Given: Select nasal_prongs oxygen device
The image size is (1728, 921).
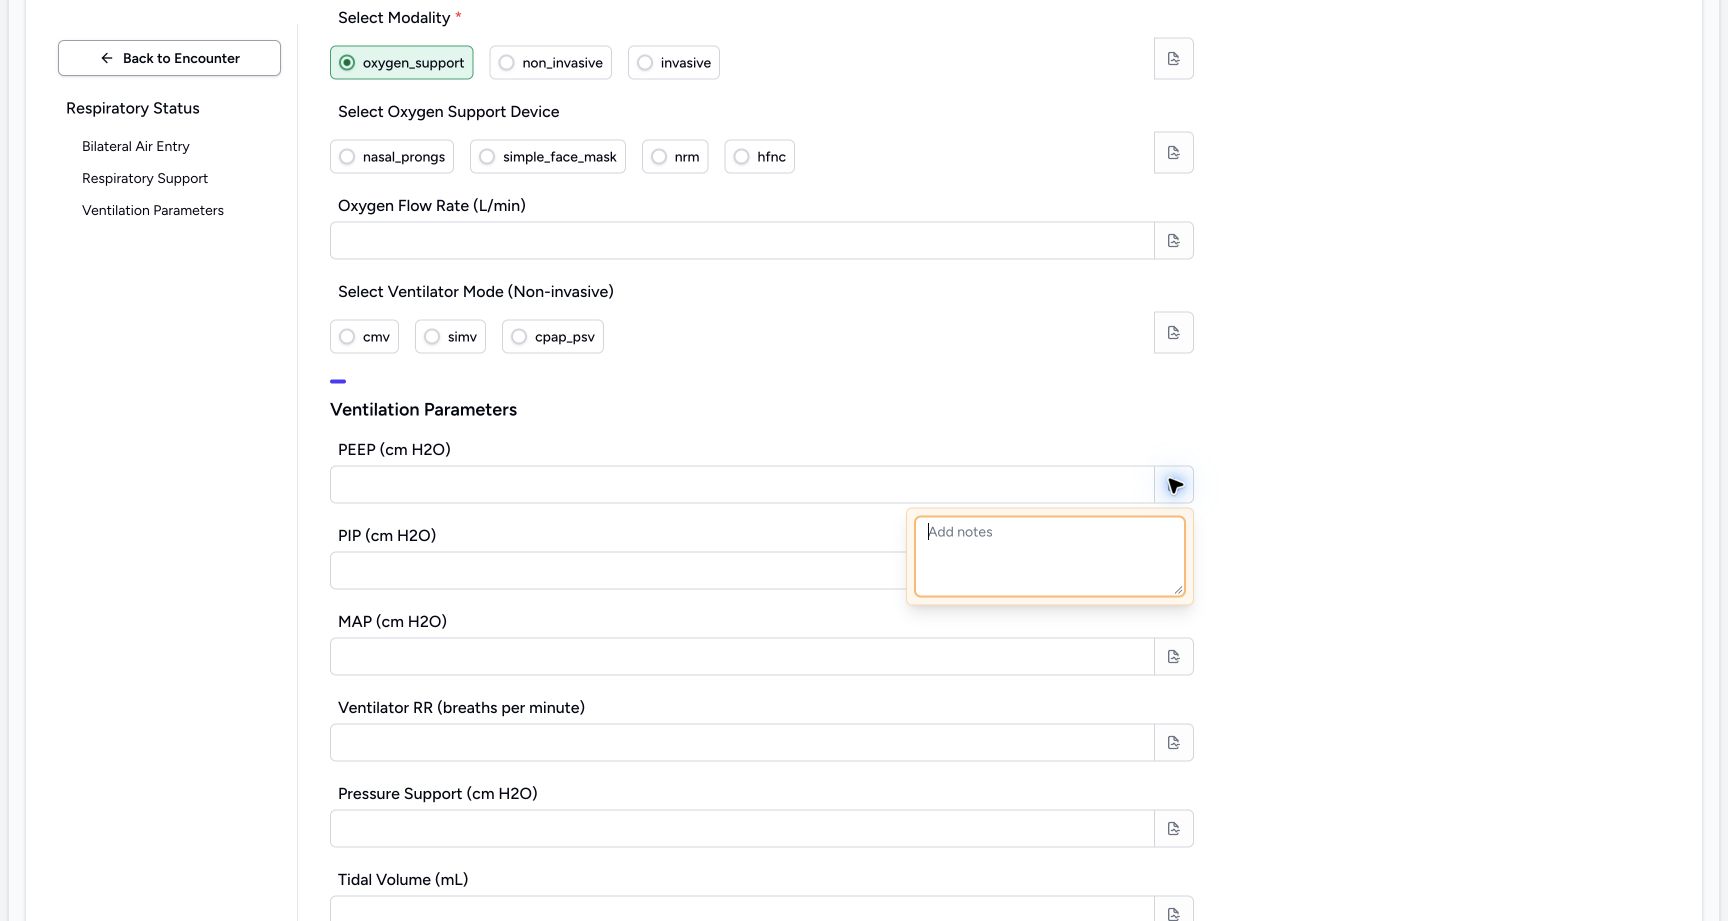Looking at the screenshot, I should point(392,157).
